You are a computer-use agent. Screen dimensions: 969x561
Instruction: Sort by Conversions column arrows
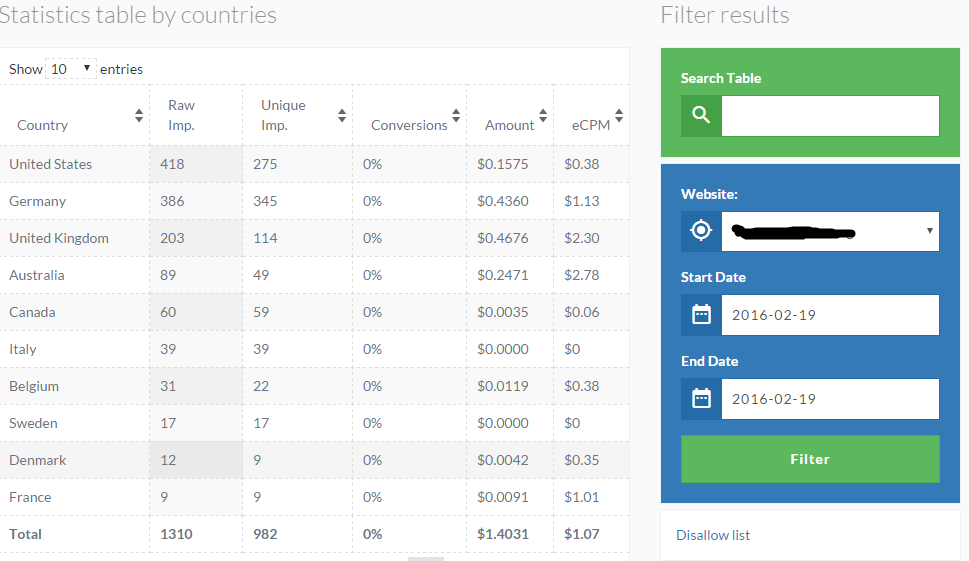(456, 116)
